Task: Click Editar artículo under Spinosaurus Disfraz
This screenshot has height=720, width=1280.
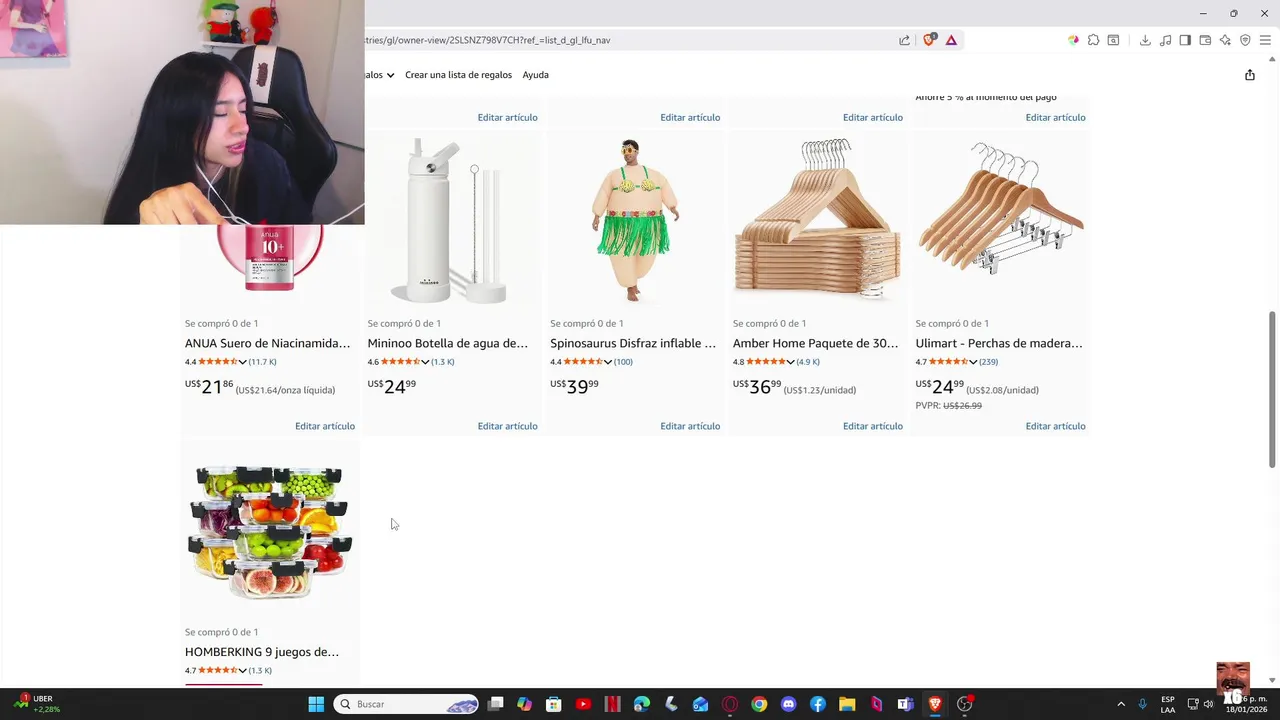Action: click(690, 426)
